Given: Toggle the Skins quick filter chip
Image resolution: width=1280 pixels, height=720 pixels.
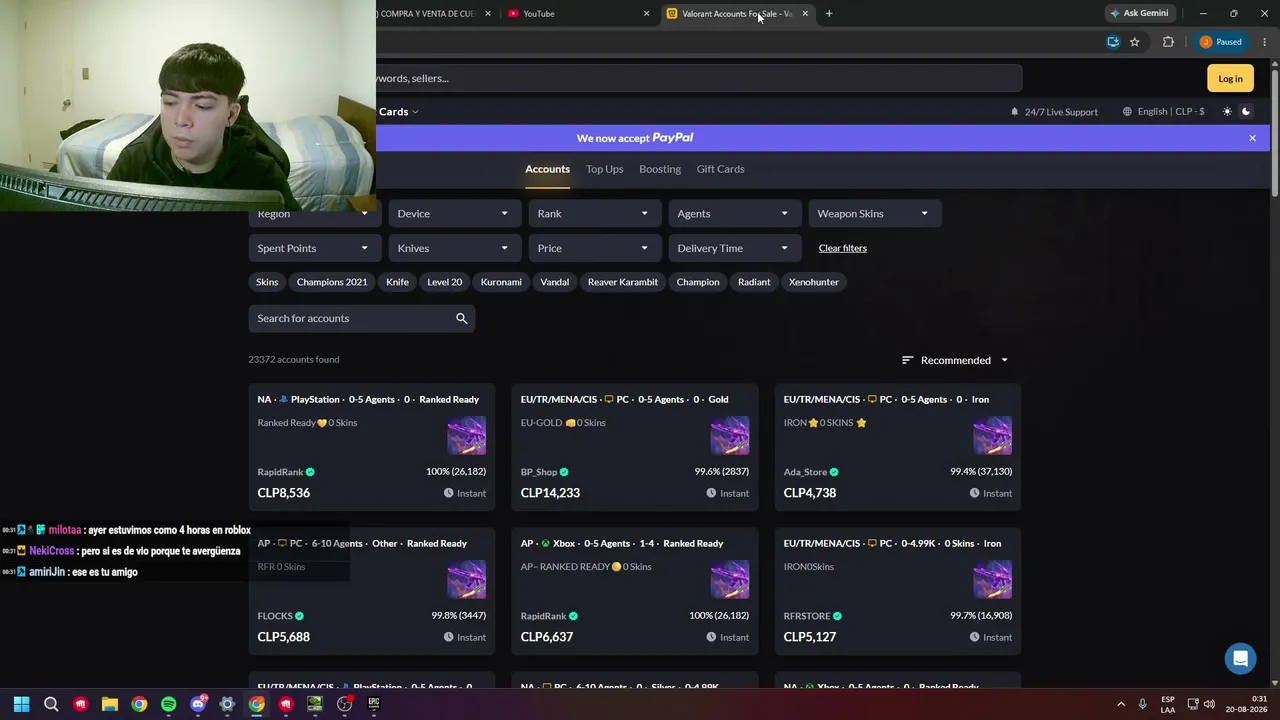Looking at the screenshot, I should (x=267, y=282).
